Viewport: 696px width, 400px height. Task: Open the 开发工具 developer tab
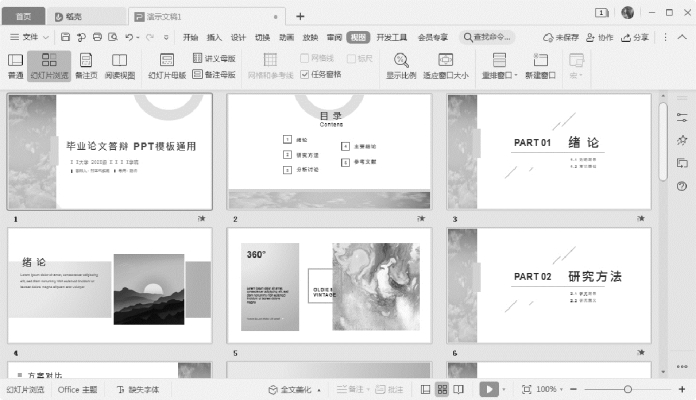(392, 37)
